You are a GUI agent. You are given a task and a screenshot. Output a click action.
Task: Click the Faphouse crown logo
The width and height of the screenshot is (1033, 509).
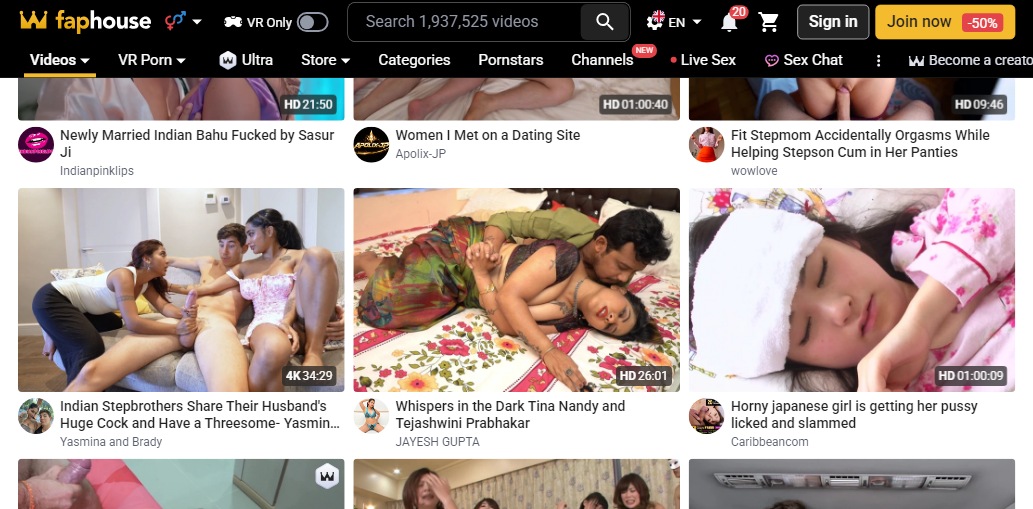coord(33,21)
